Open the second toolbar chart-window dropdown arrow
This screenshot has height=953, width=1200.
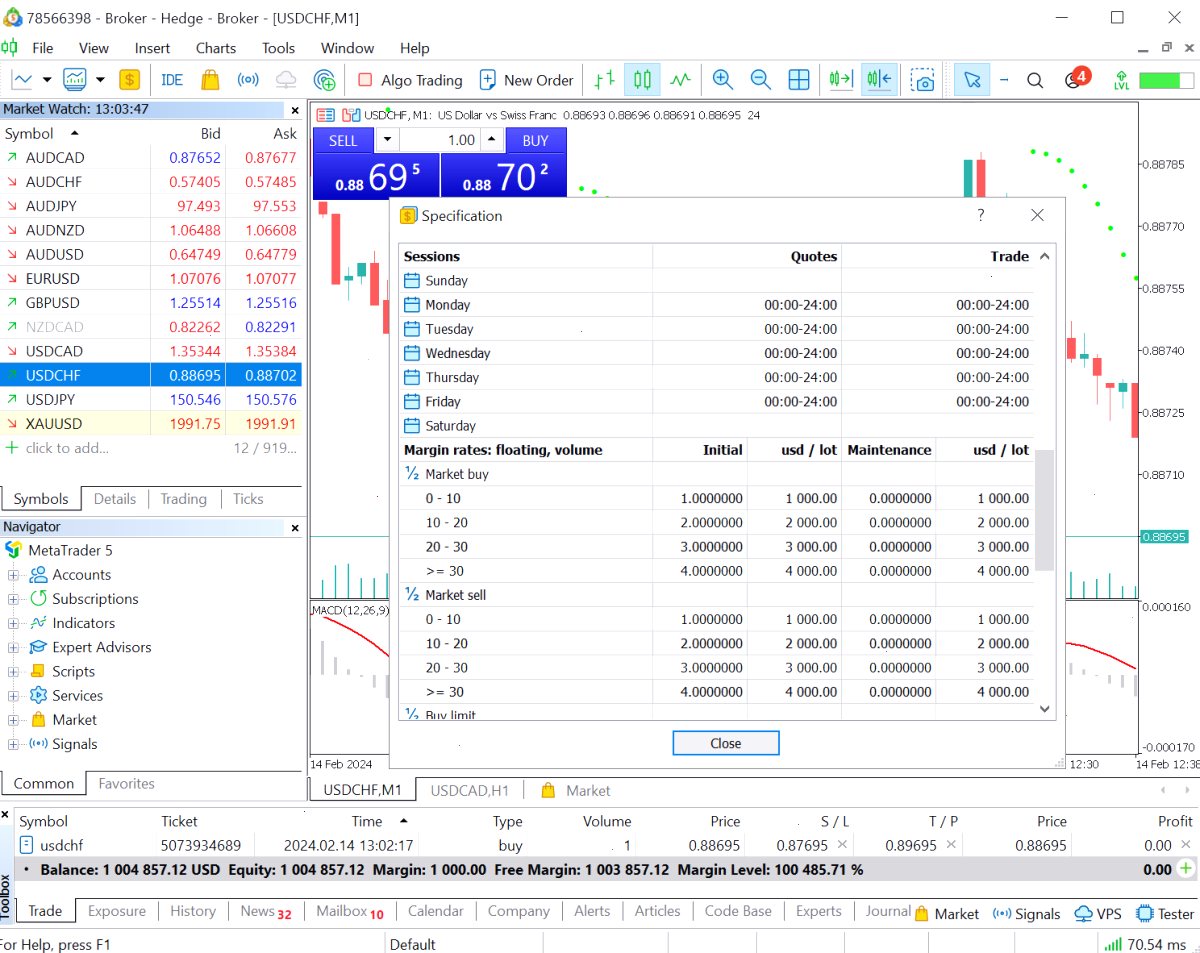click(x=100, y=80)
